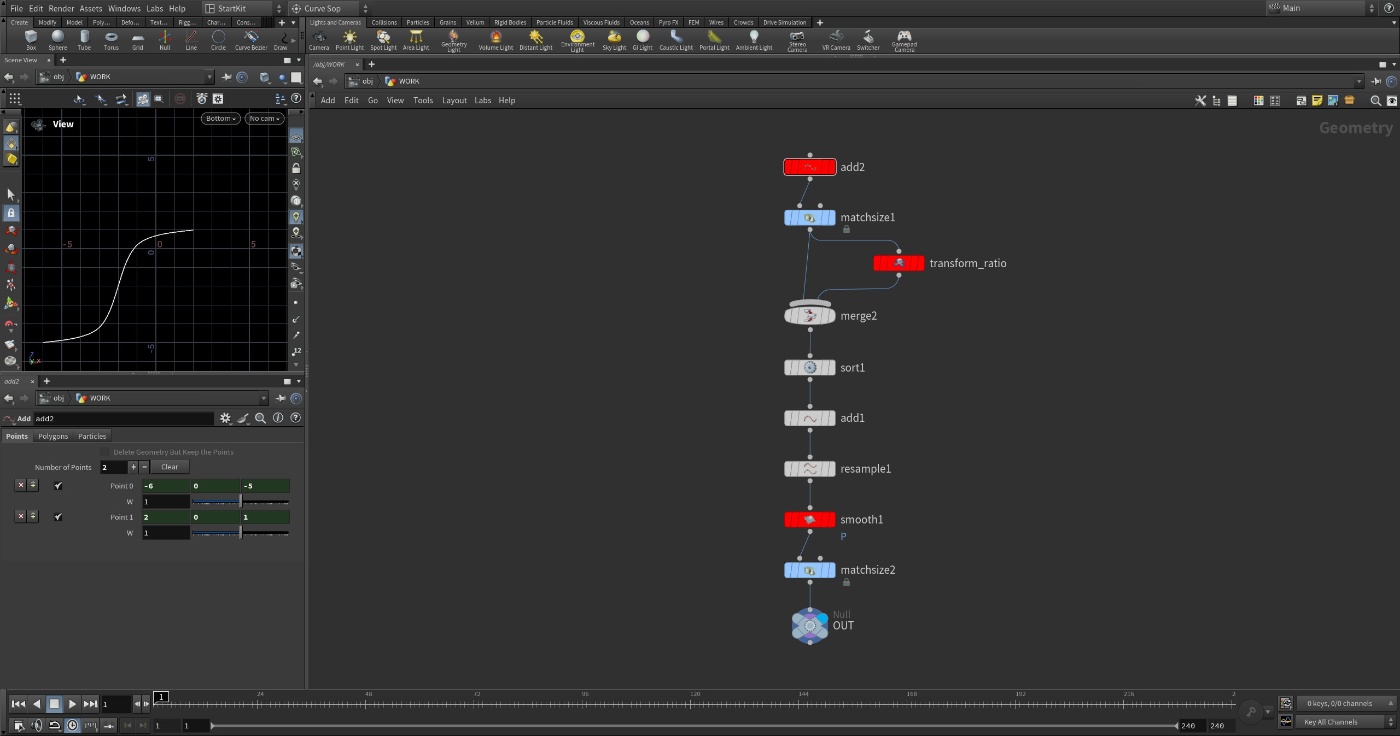Click the Point 0 X value field

(166, 486)
